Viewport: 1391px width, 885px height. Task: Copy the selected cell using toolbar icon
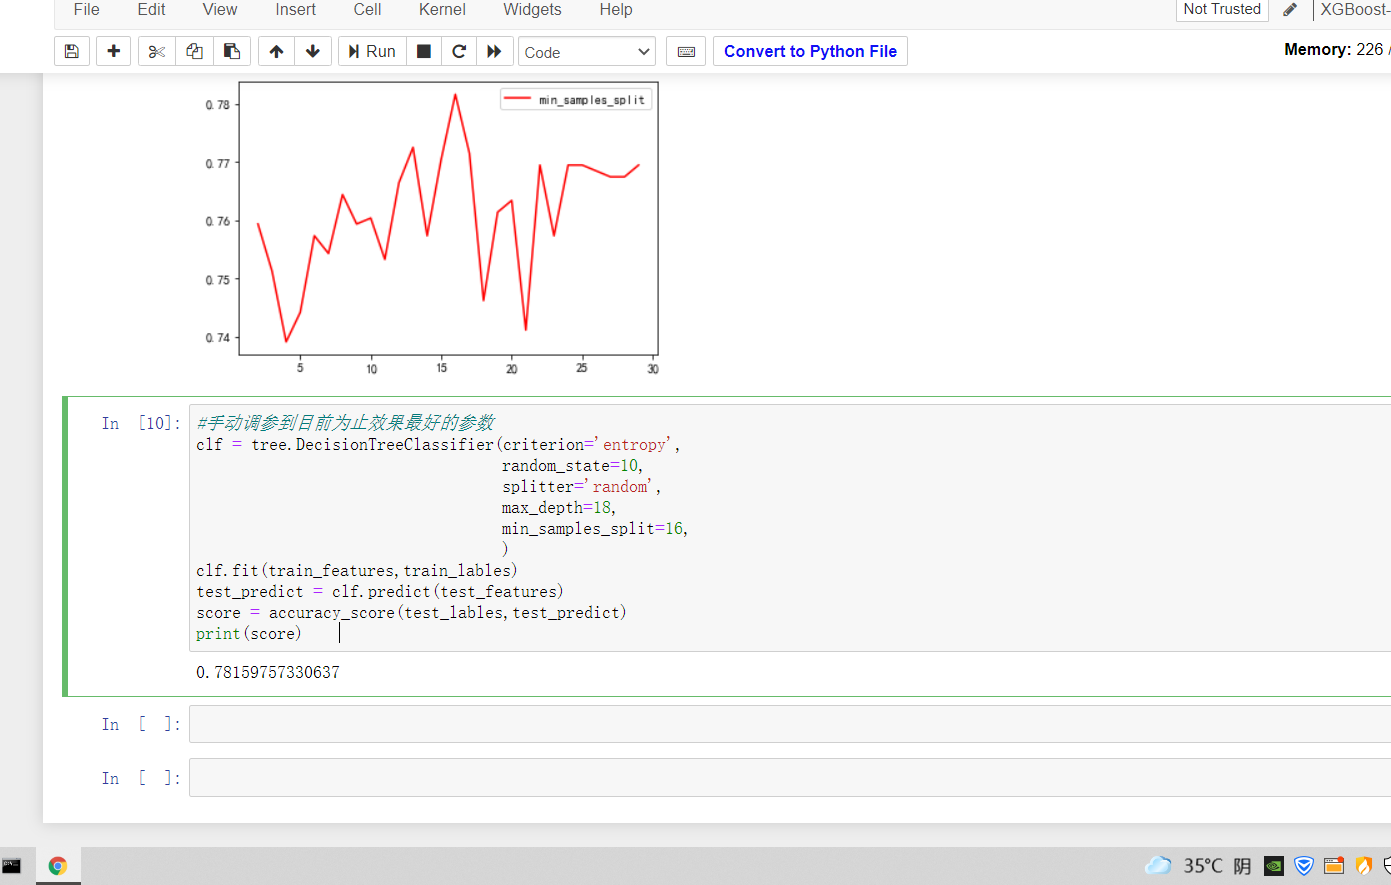194,51
